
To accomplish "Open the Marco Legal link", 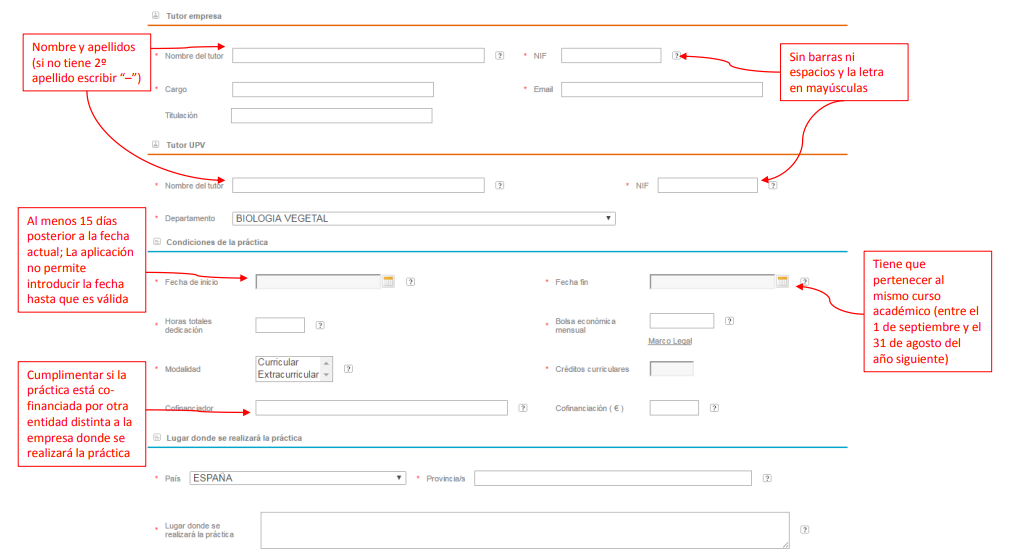I will (x=670, y=342).
